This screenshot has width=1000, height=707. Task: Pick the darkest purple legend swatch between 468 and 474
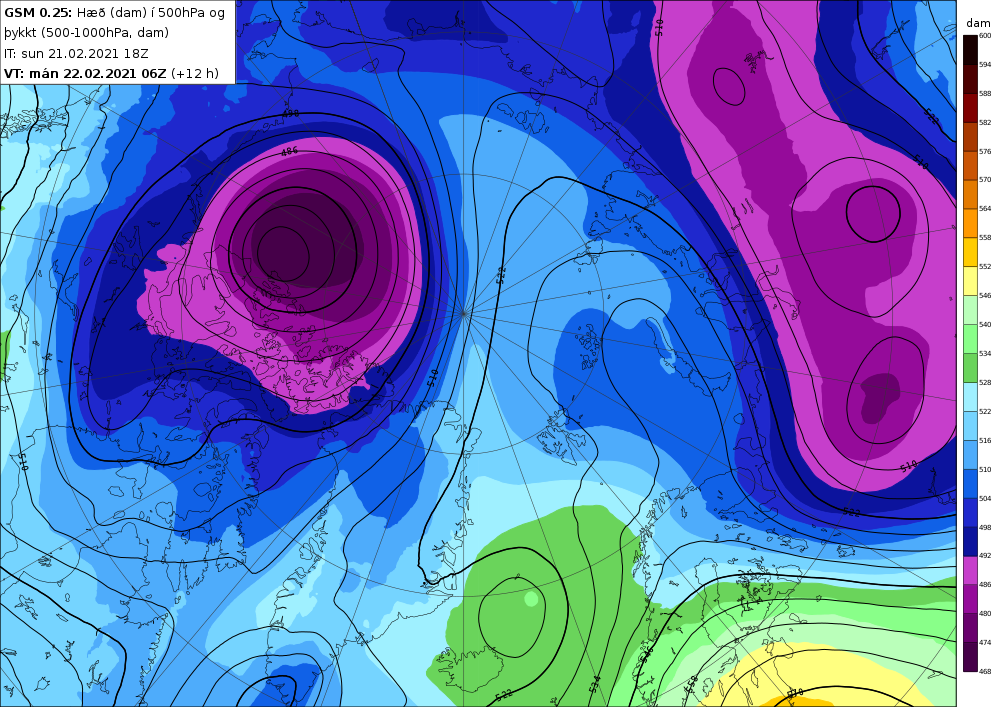(x=969, y=657)
